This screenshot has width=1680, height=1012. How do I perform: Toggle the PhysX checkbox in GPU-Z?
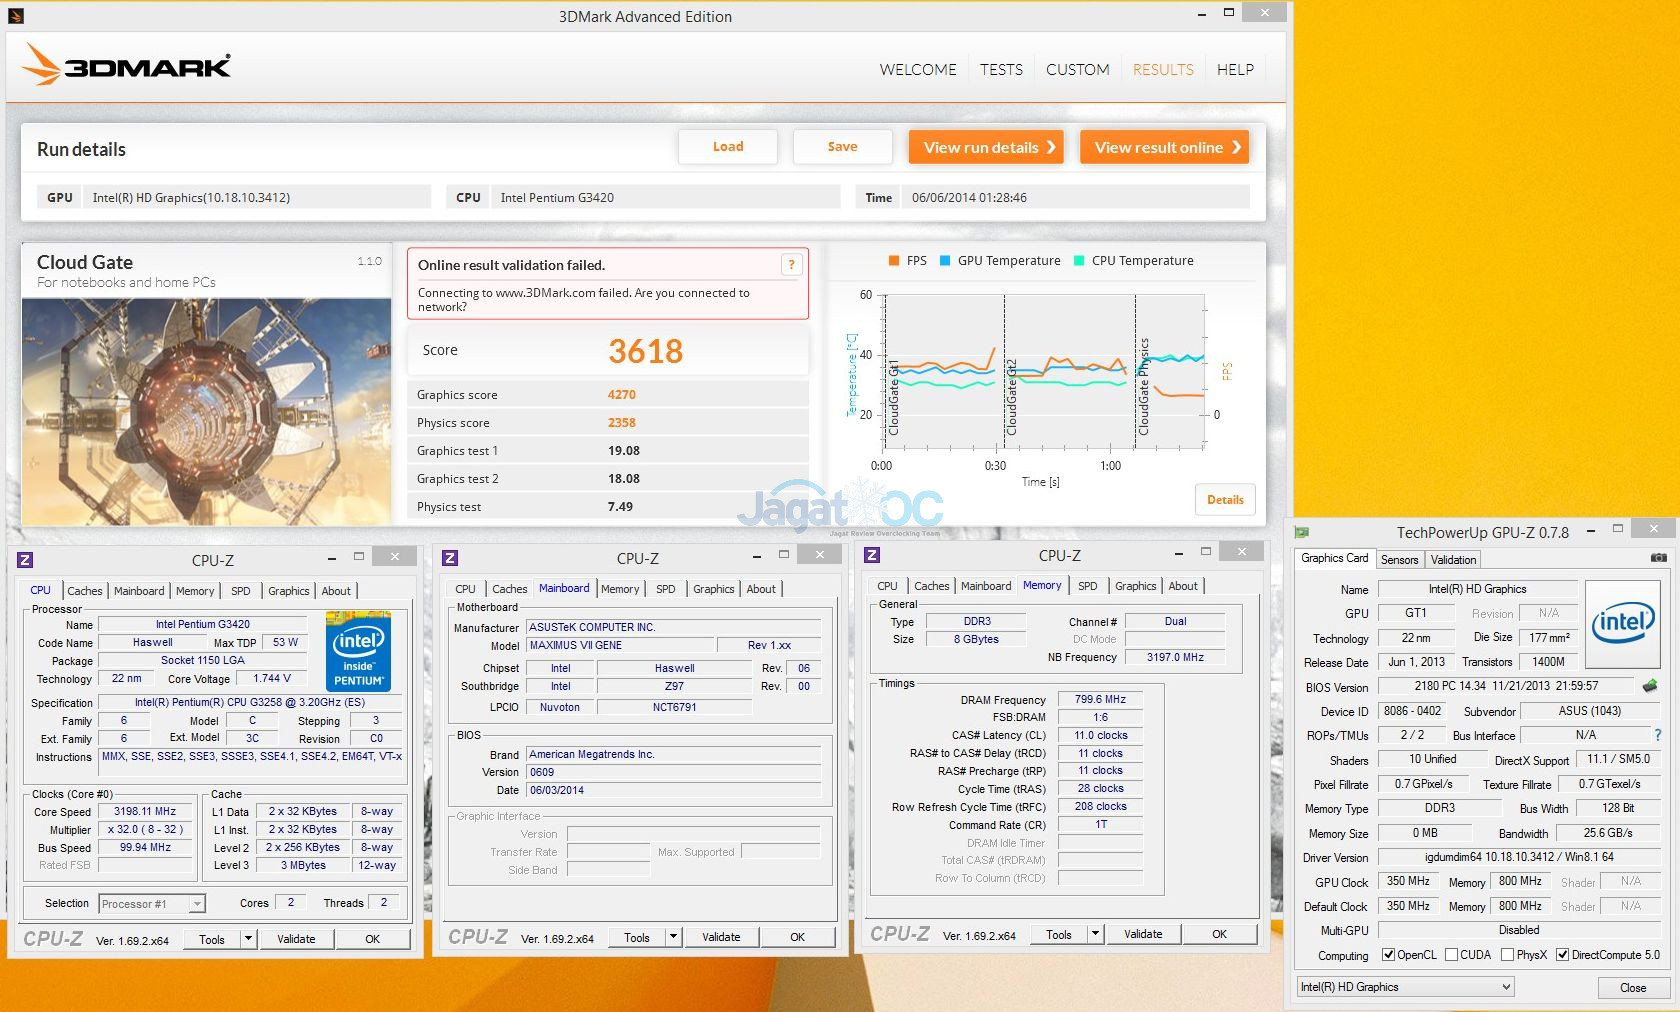[1507, 955]
